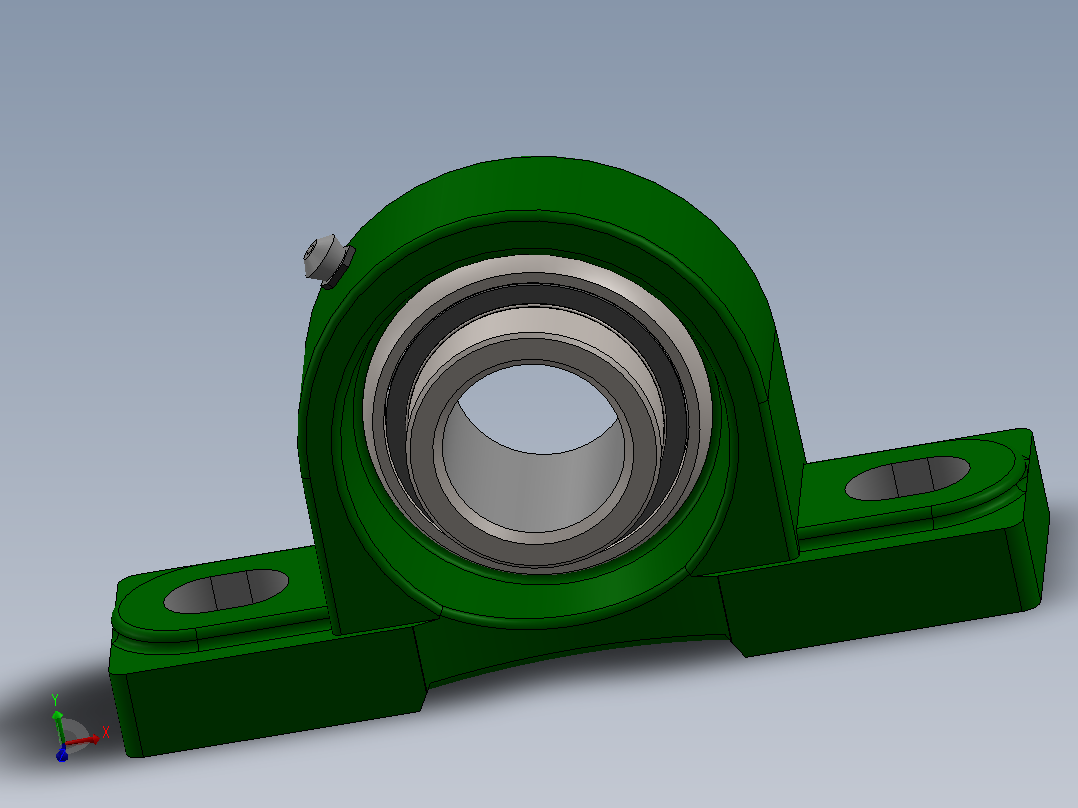Click the blue Z axis of the triad
The image size is (1078, 808).
pyautogui.click(x=62, y=754)
